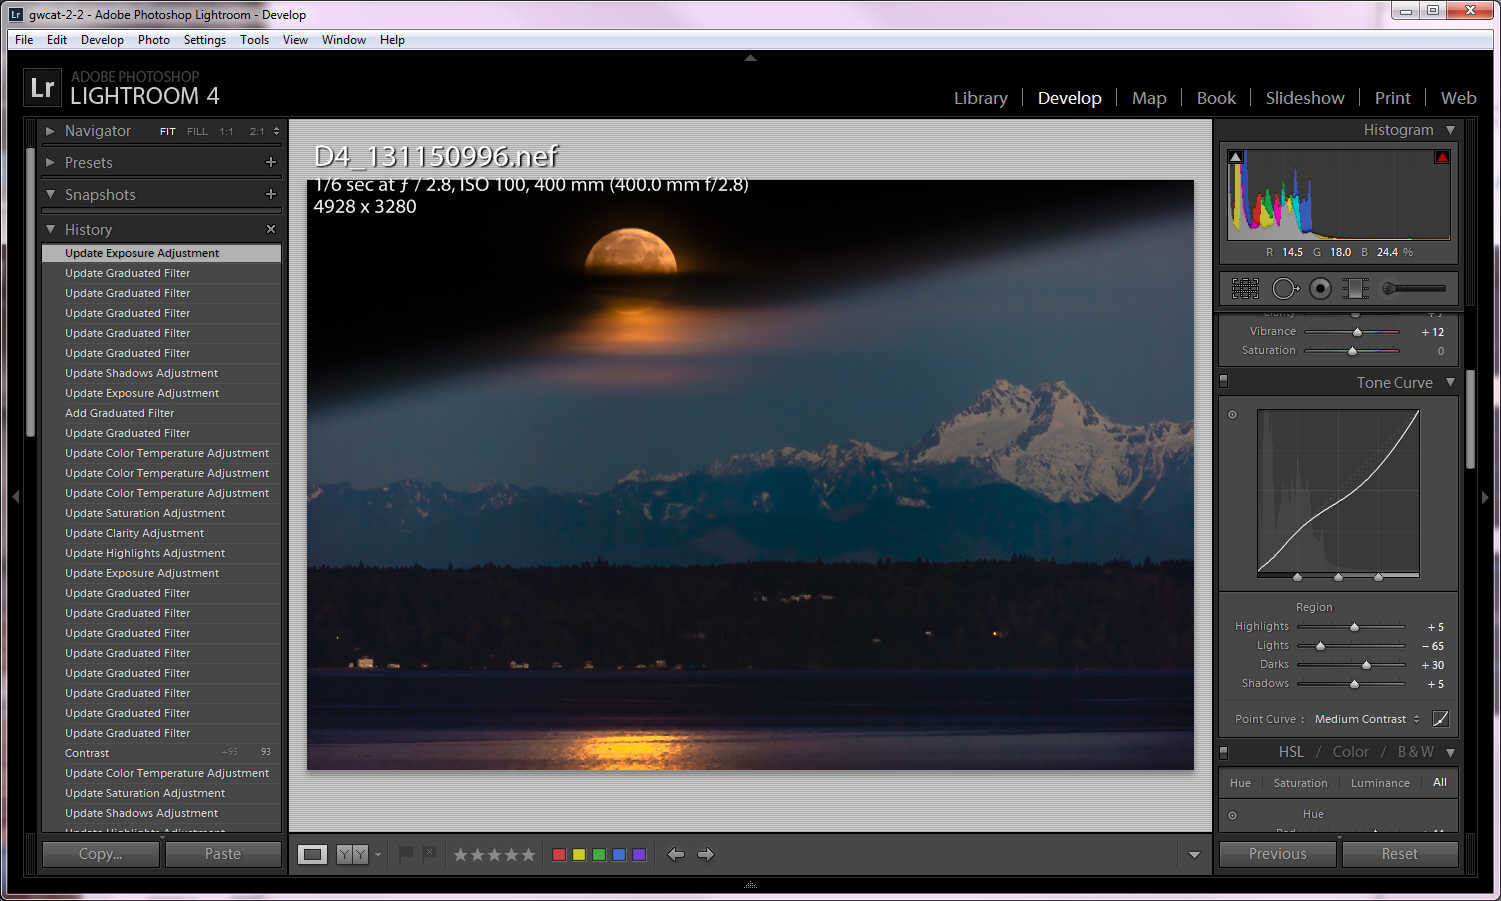The image size is (1501, 901).
Task: Click the Copy... button
Action: 100,854
